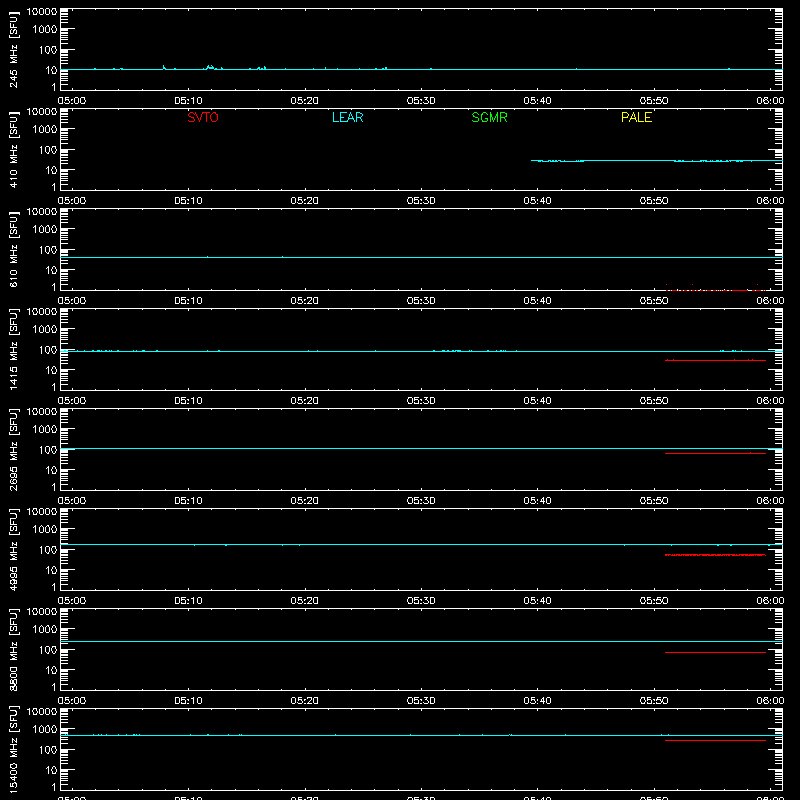
Task: Click the 1000 y-axis label in 15400 MHz panel
Action: point(45,730)
